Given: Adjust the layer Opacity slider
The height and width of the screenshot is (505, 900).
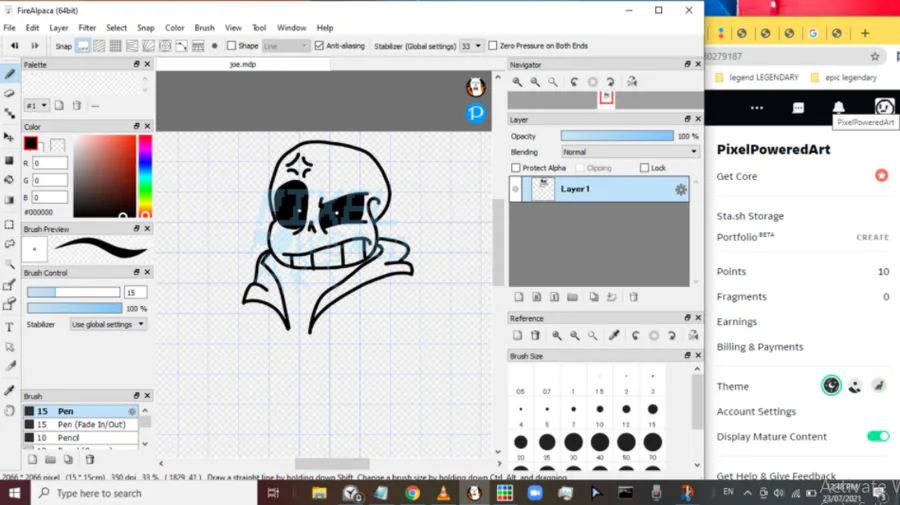Looking at the screenshot, I should point(617,136).
